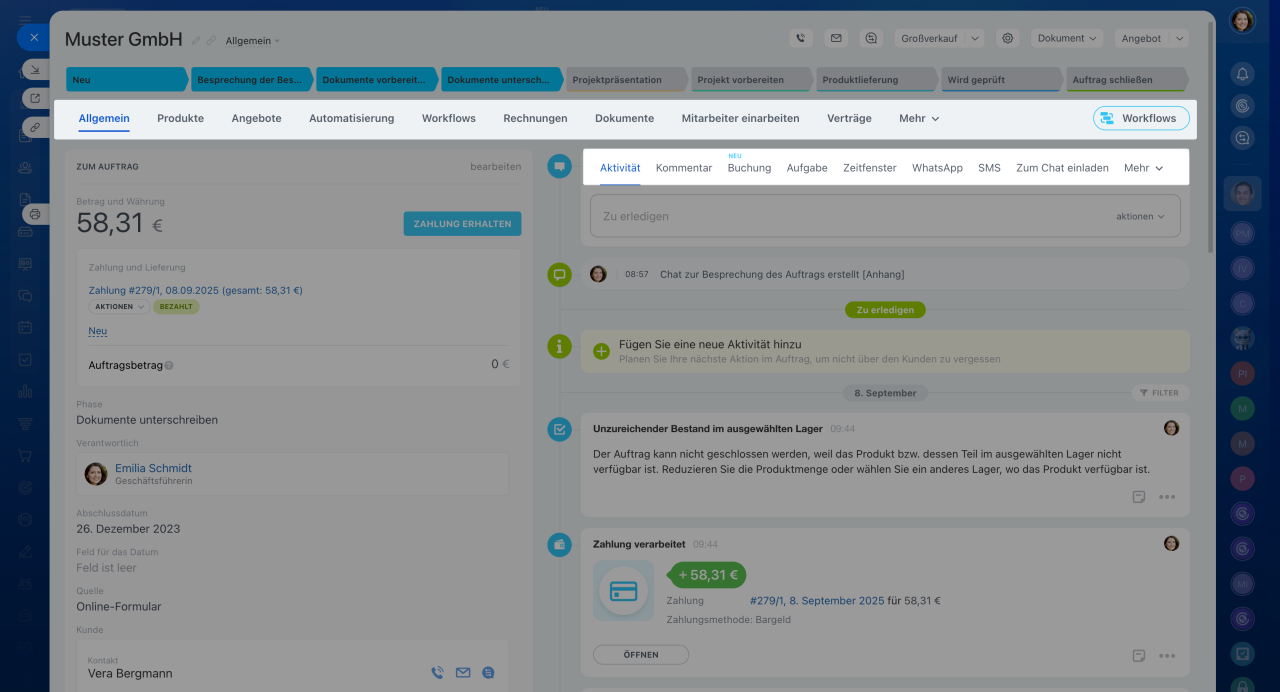Viewport: 1280px width, 692px height.
Task: Click the pencil icon beside Muster GmbH
Action: [x=196, y=41]
